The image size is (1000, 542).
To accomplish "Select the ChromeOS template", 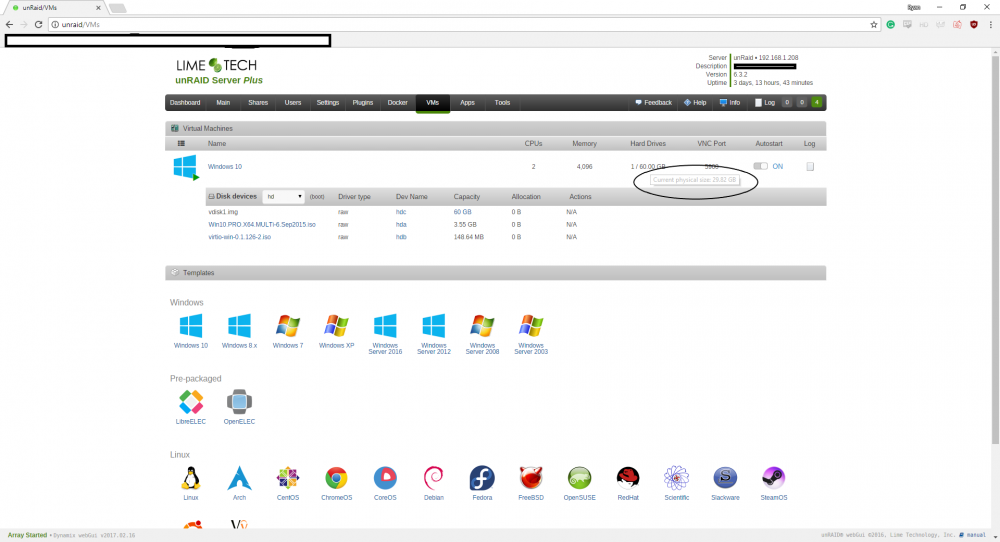I will pos(336,478).
